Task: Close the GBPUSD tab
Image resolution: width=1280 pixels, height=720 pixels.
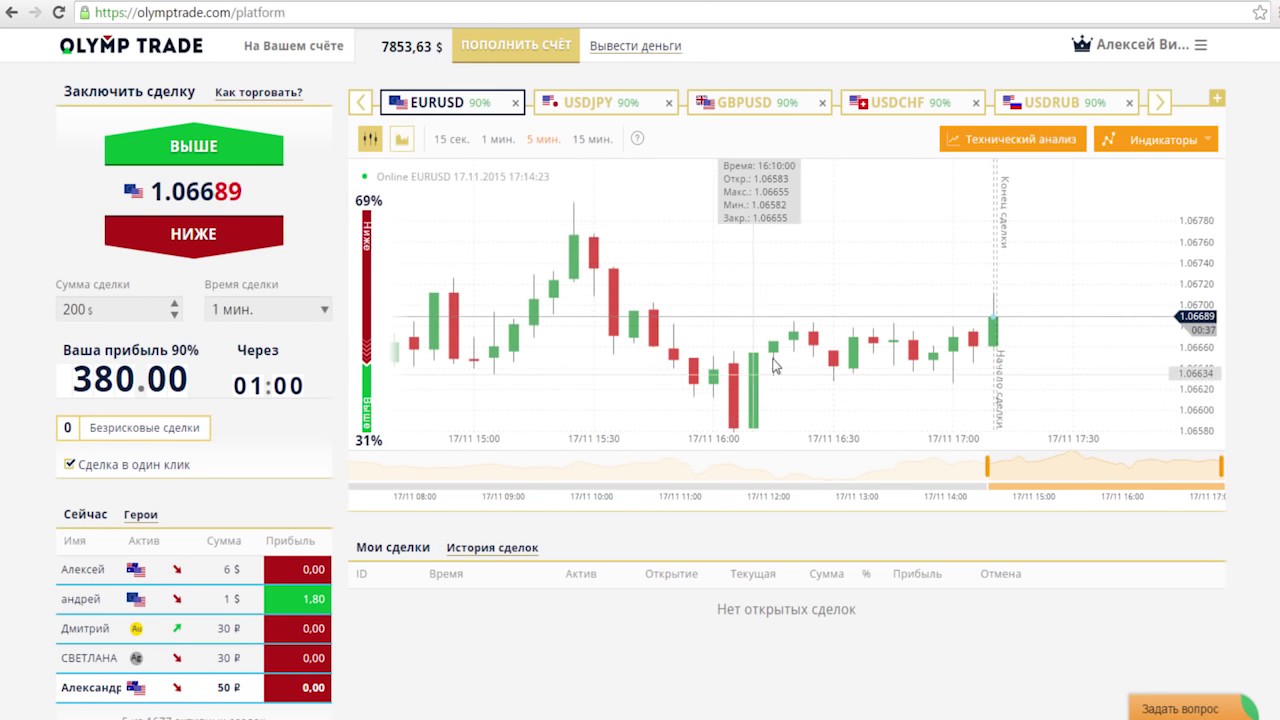Action: pos(823,103)
